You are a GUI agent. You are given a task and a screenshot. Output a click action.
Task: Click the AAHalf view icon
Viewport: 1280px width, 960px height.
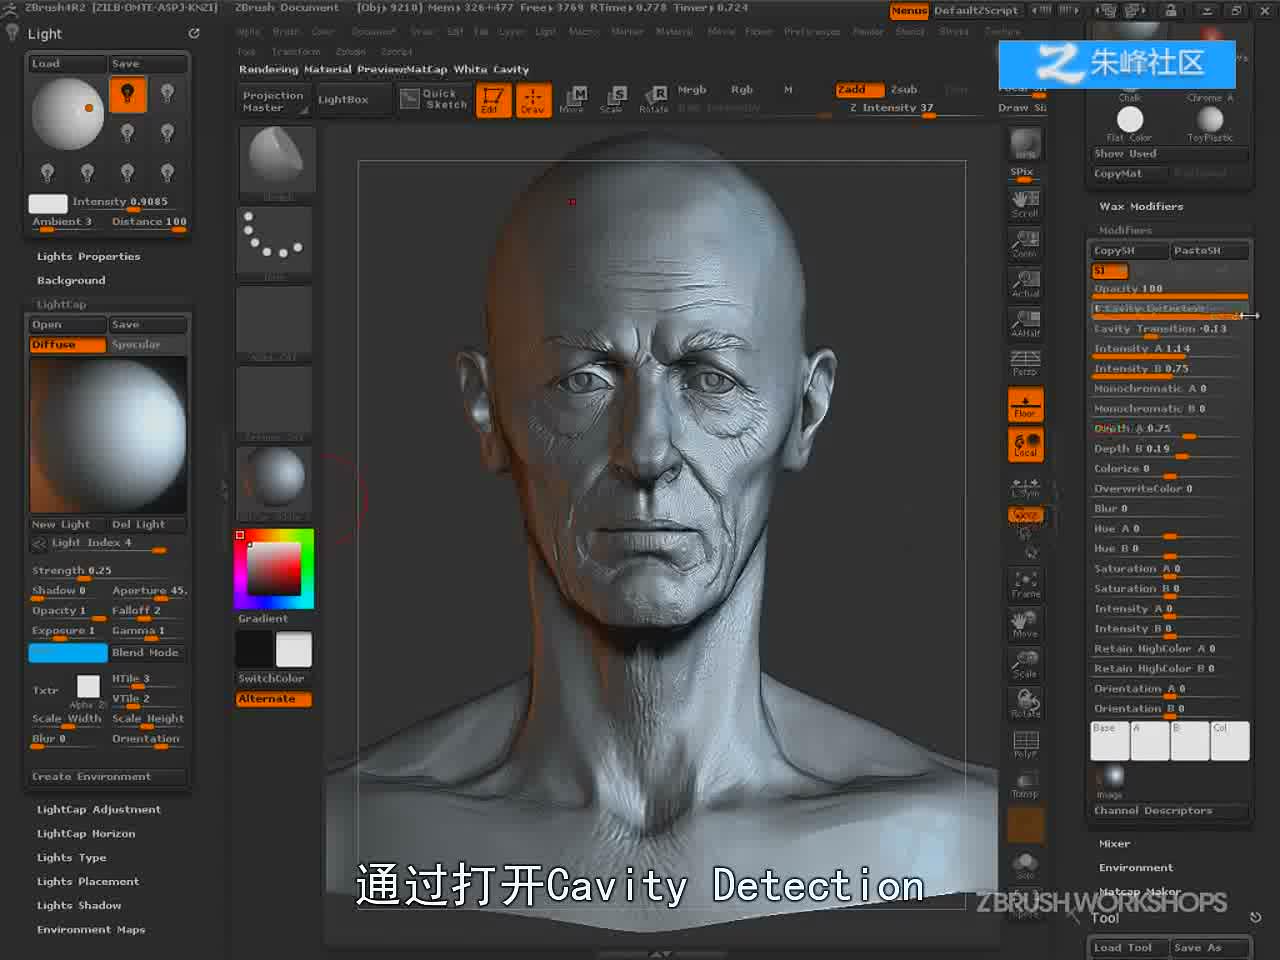click(1025, 322)
